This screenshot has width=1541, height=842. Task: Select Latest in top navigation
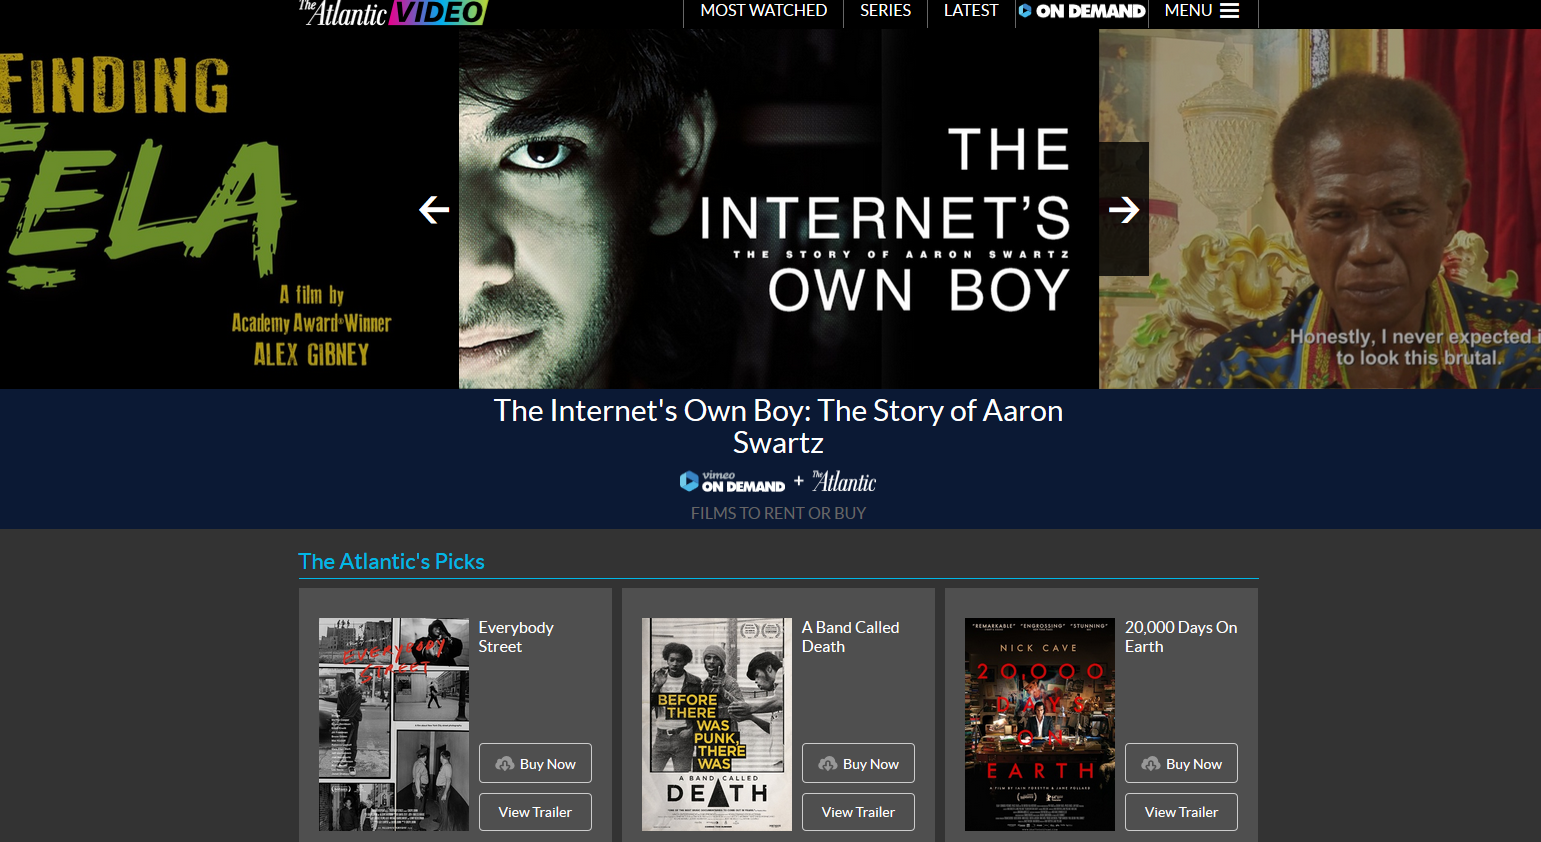(970, 11)
